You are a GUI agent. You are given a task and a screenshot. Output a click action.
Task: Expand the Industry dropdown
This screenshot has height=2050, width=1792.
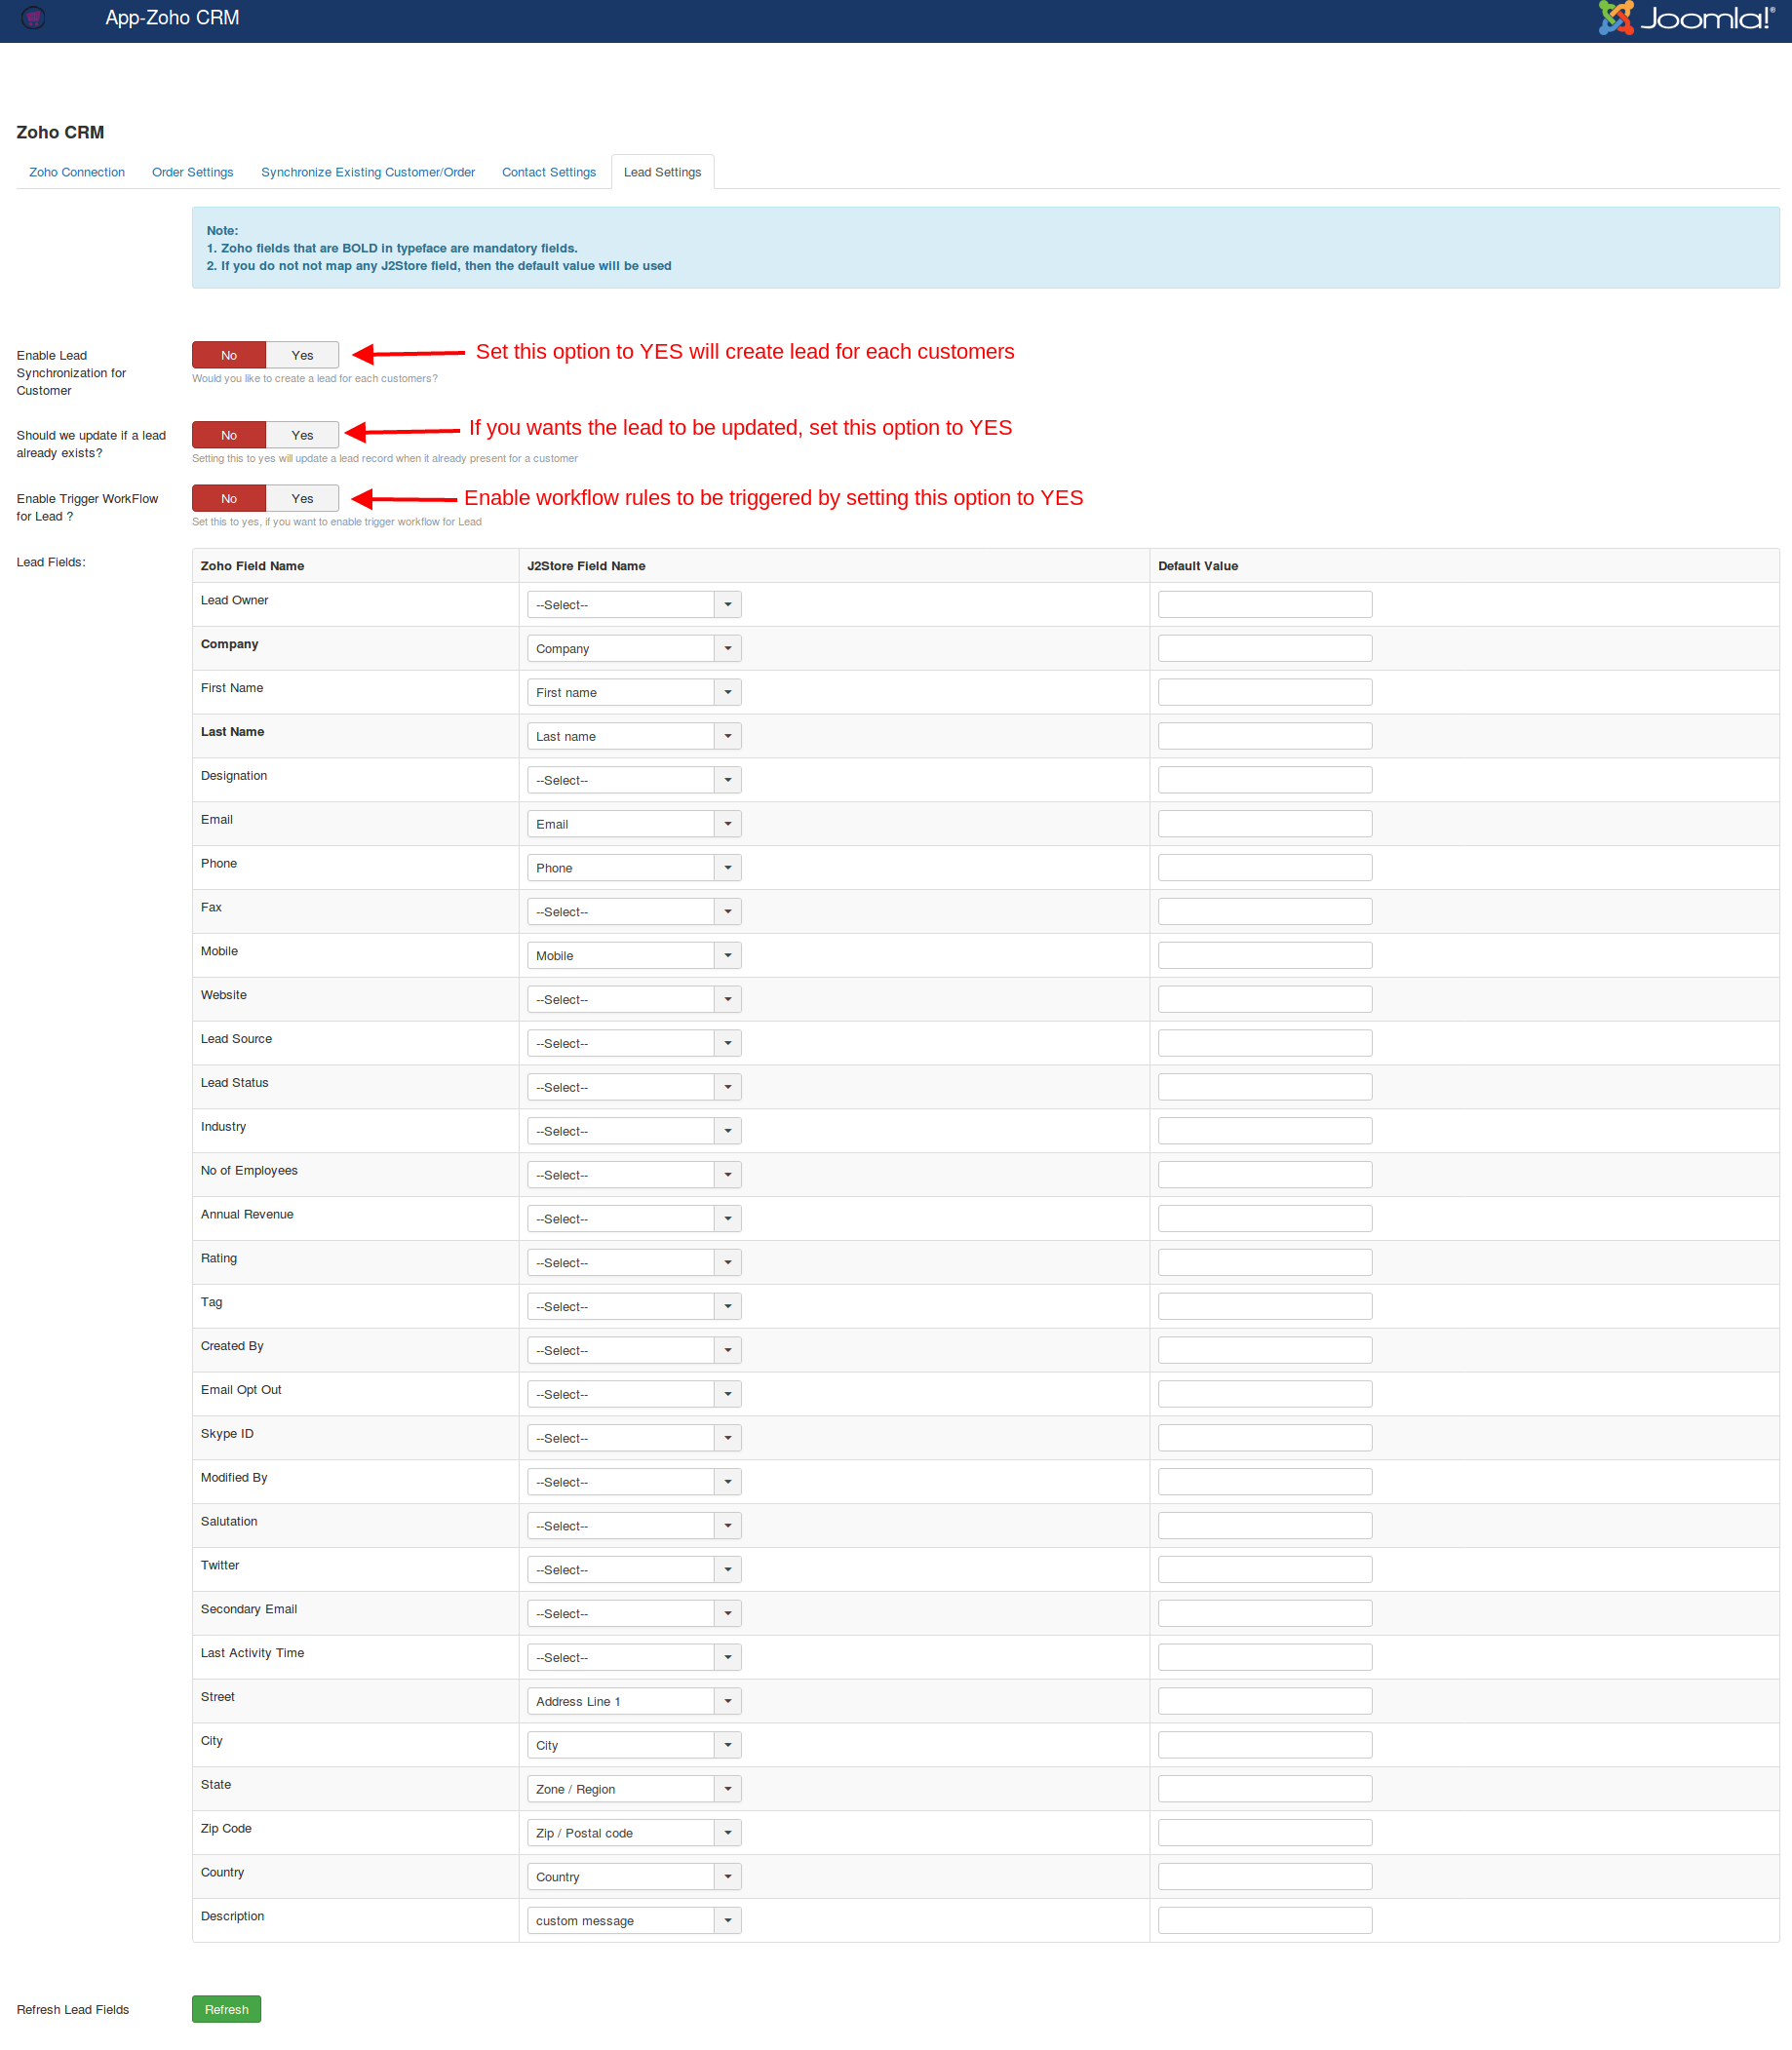(634, 1131)
